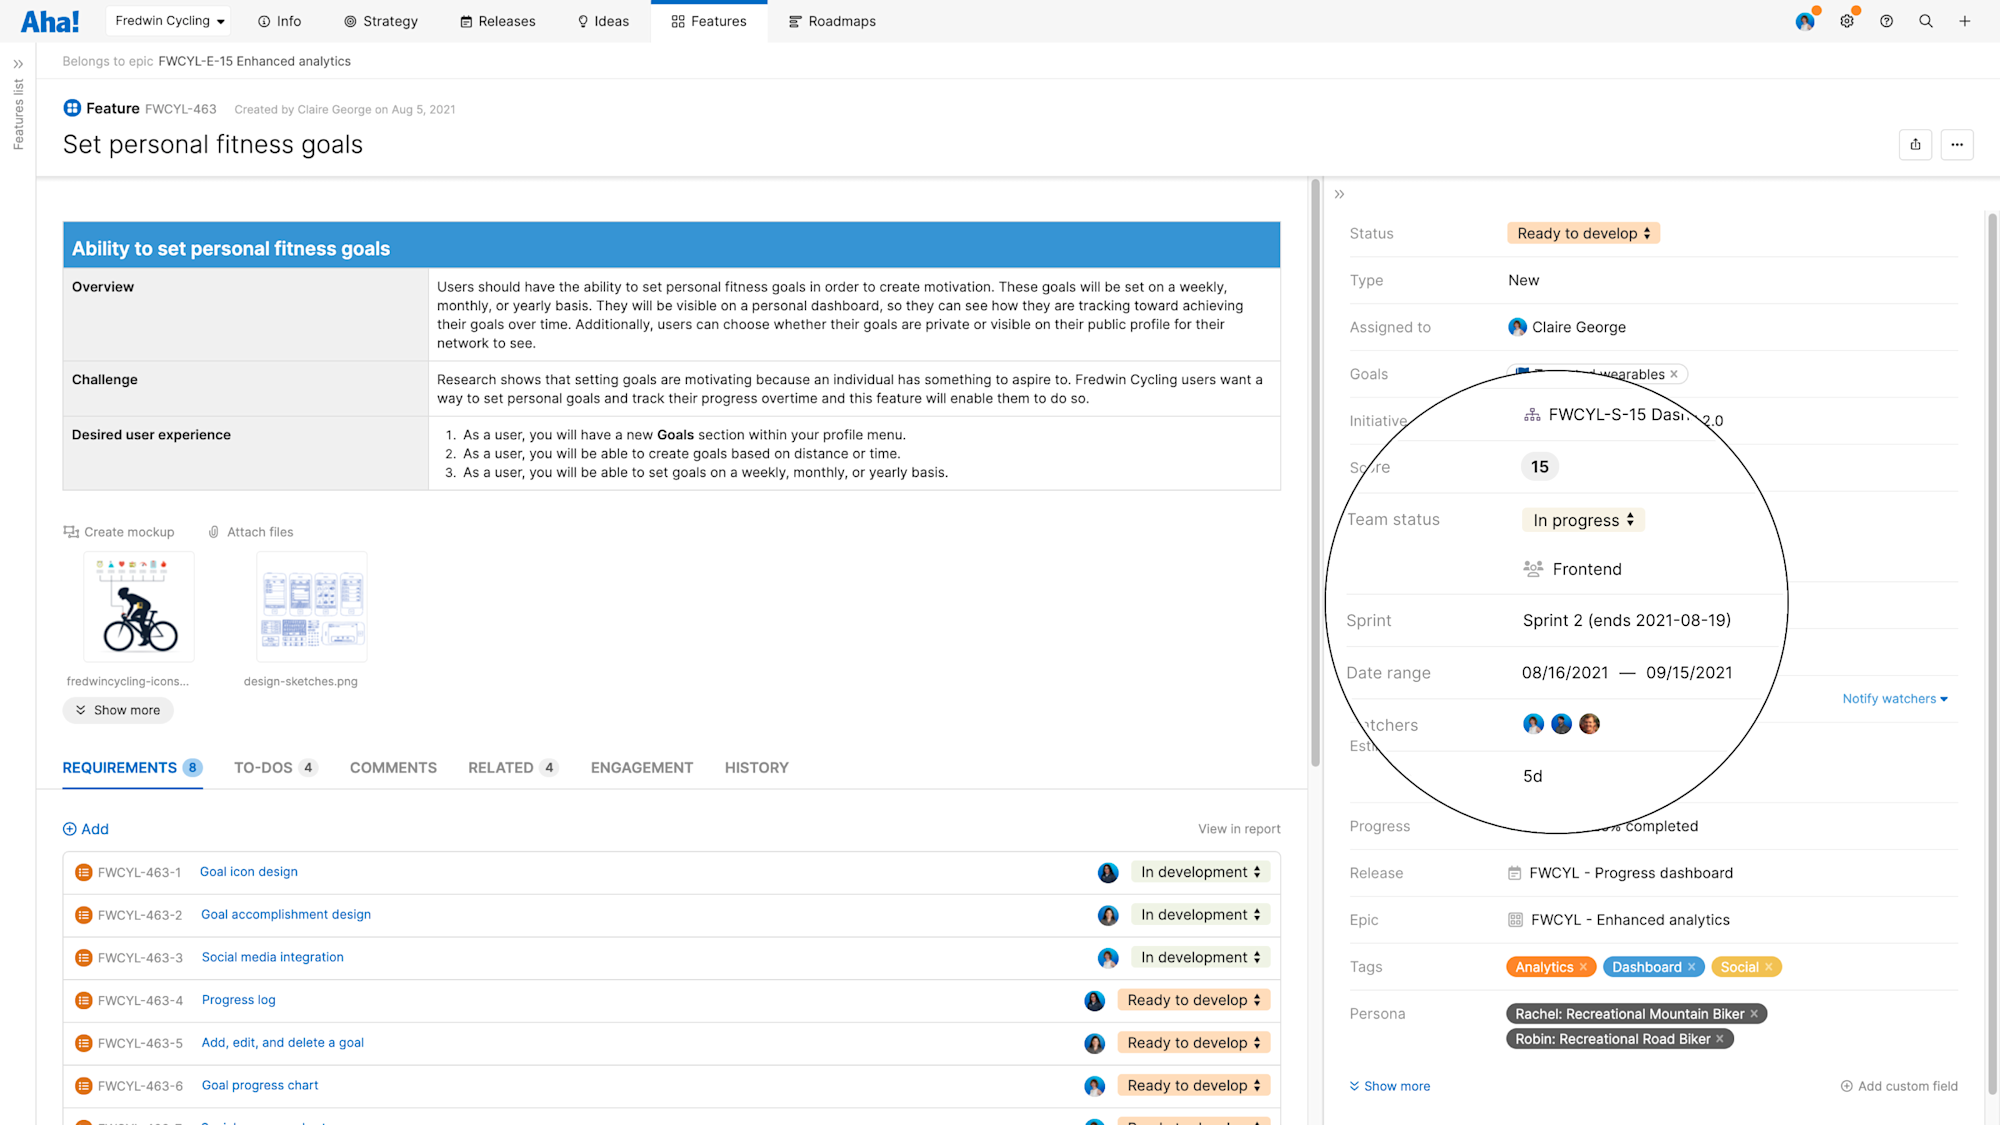Switch to the Comments tab
Viewport: 2000px width, 1125px height.
coord(393,767)
